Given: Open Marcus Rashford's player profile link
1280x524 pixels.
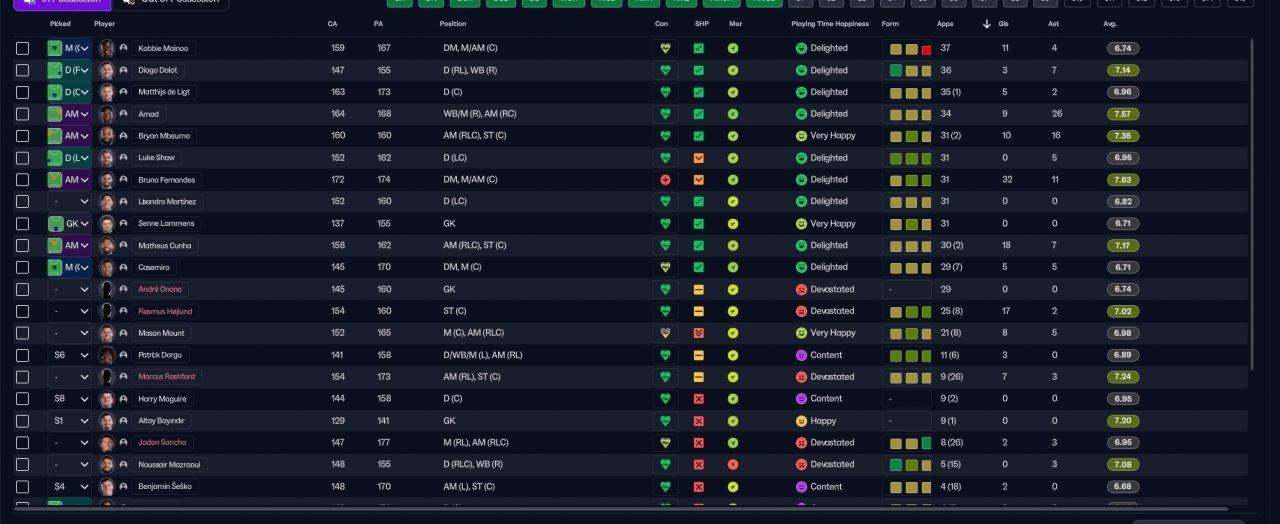Looking at the screenshot, I should [166, 377].
